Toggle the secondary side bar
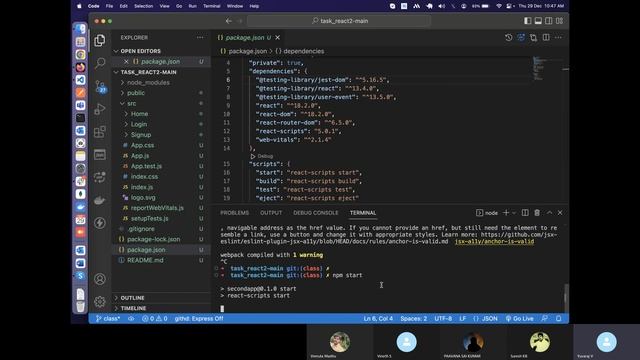The width and height of the screenshot is (640, 360). [549, 21]
